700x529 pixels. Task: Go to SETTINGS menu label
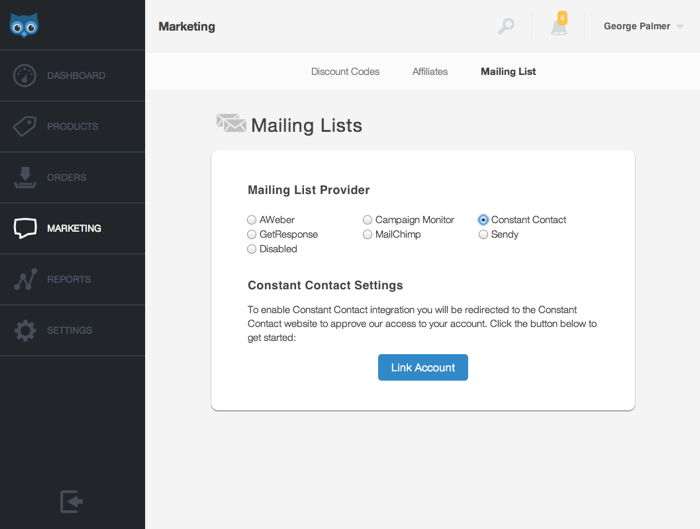70,330
